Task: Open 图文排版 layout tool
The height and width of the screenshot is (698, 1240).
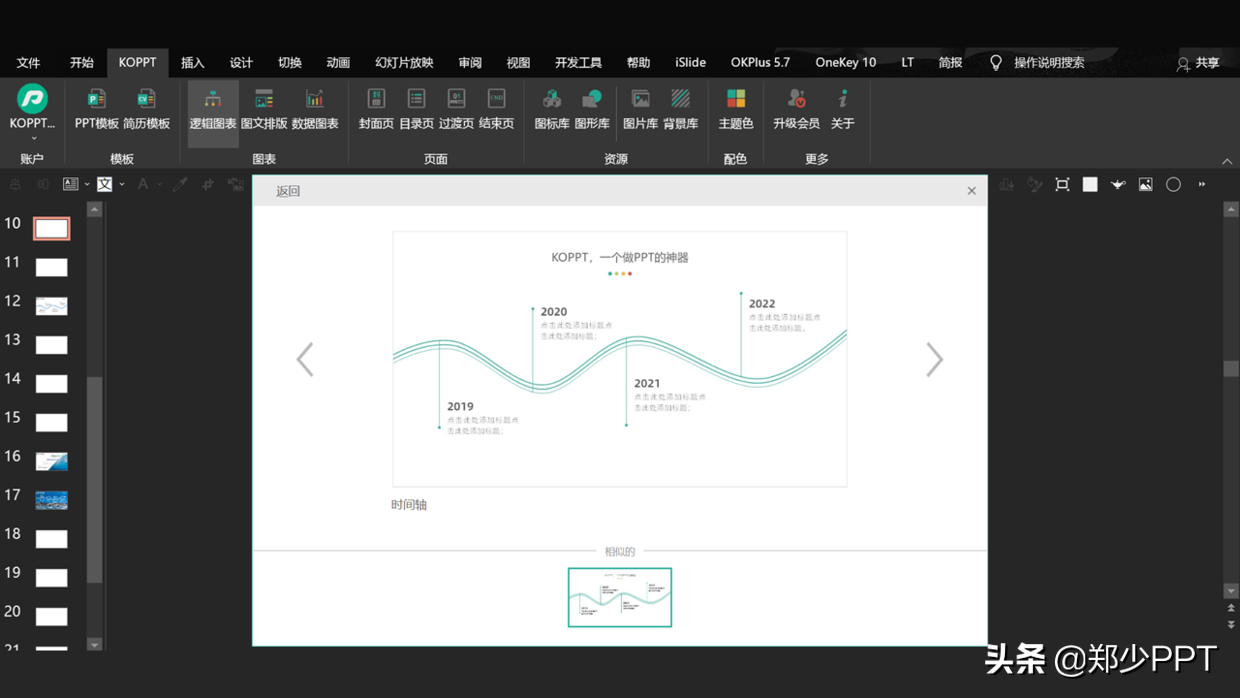Action: 264,108
